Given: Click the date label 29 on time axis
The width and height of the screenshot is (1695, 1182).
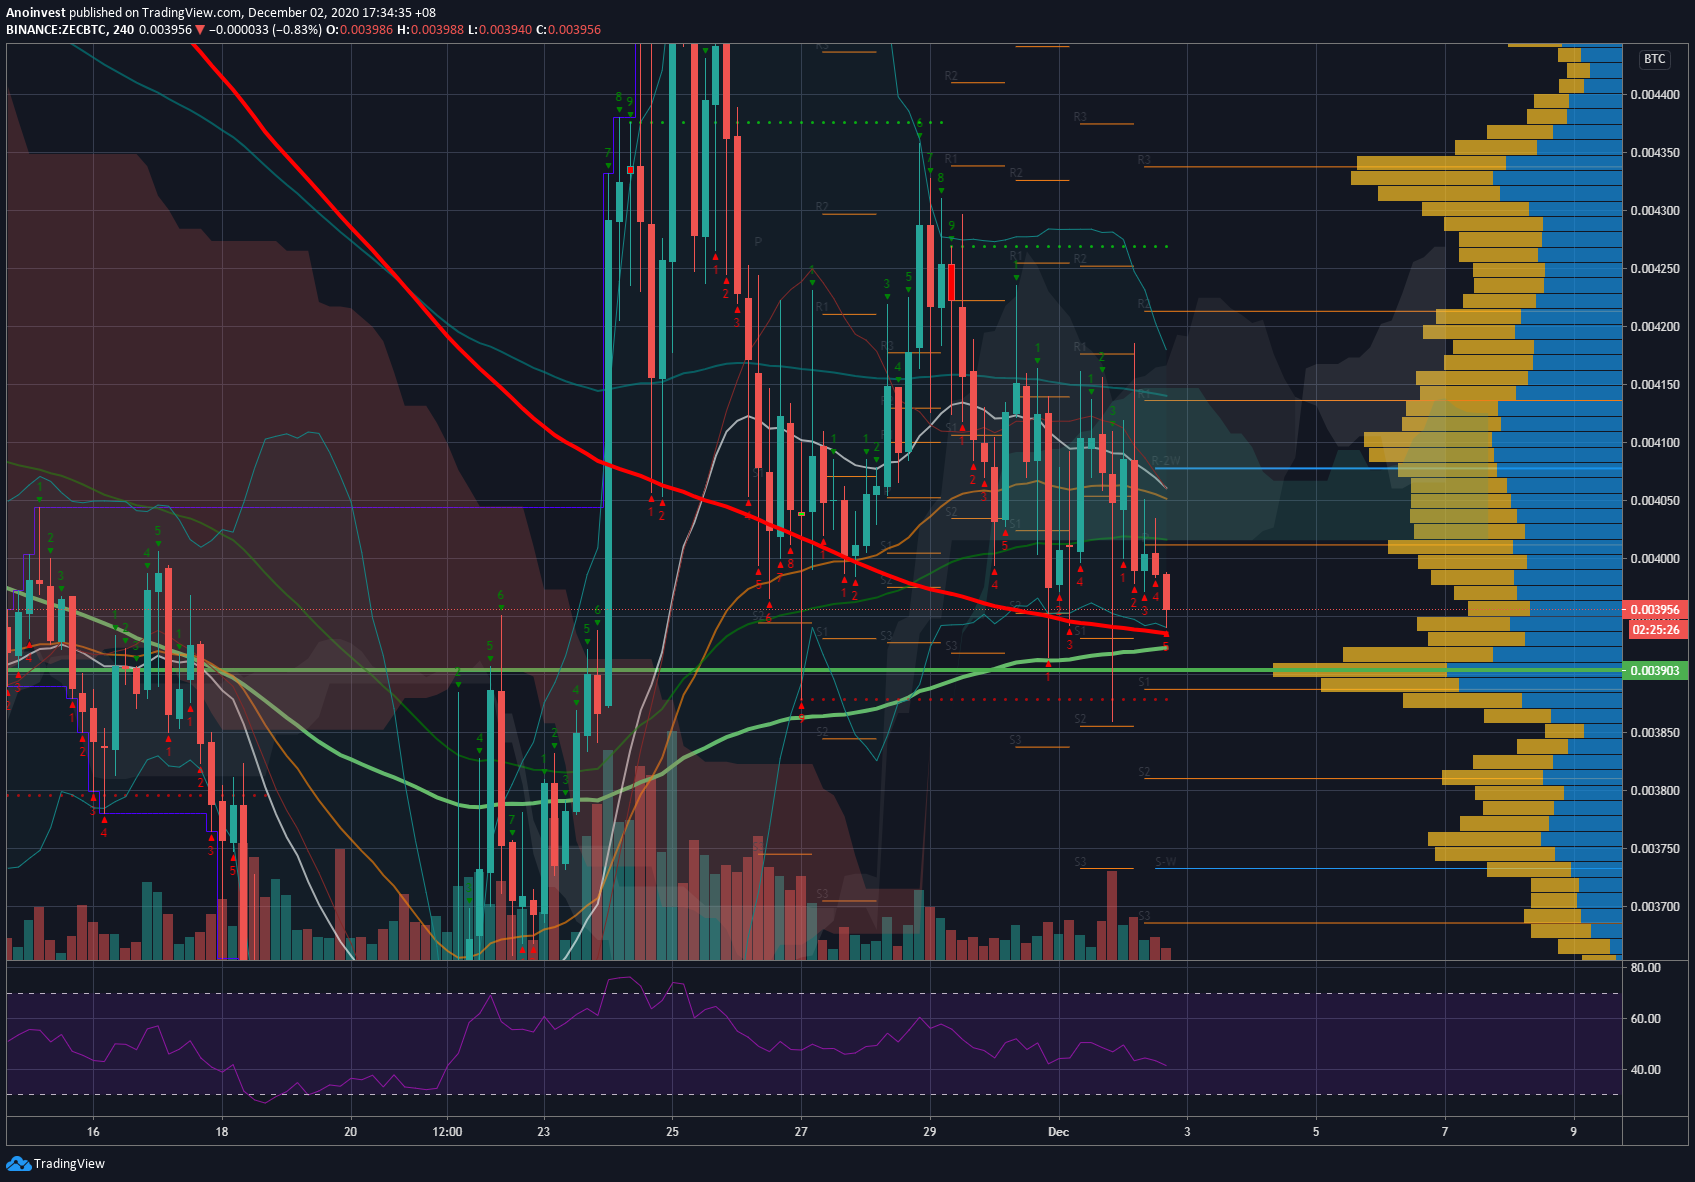Looking at the screenshot, I should (x=929, y=1132).
